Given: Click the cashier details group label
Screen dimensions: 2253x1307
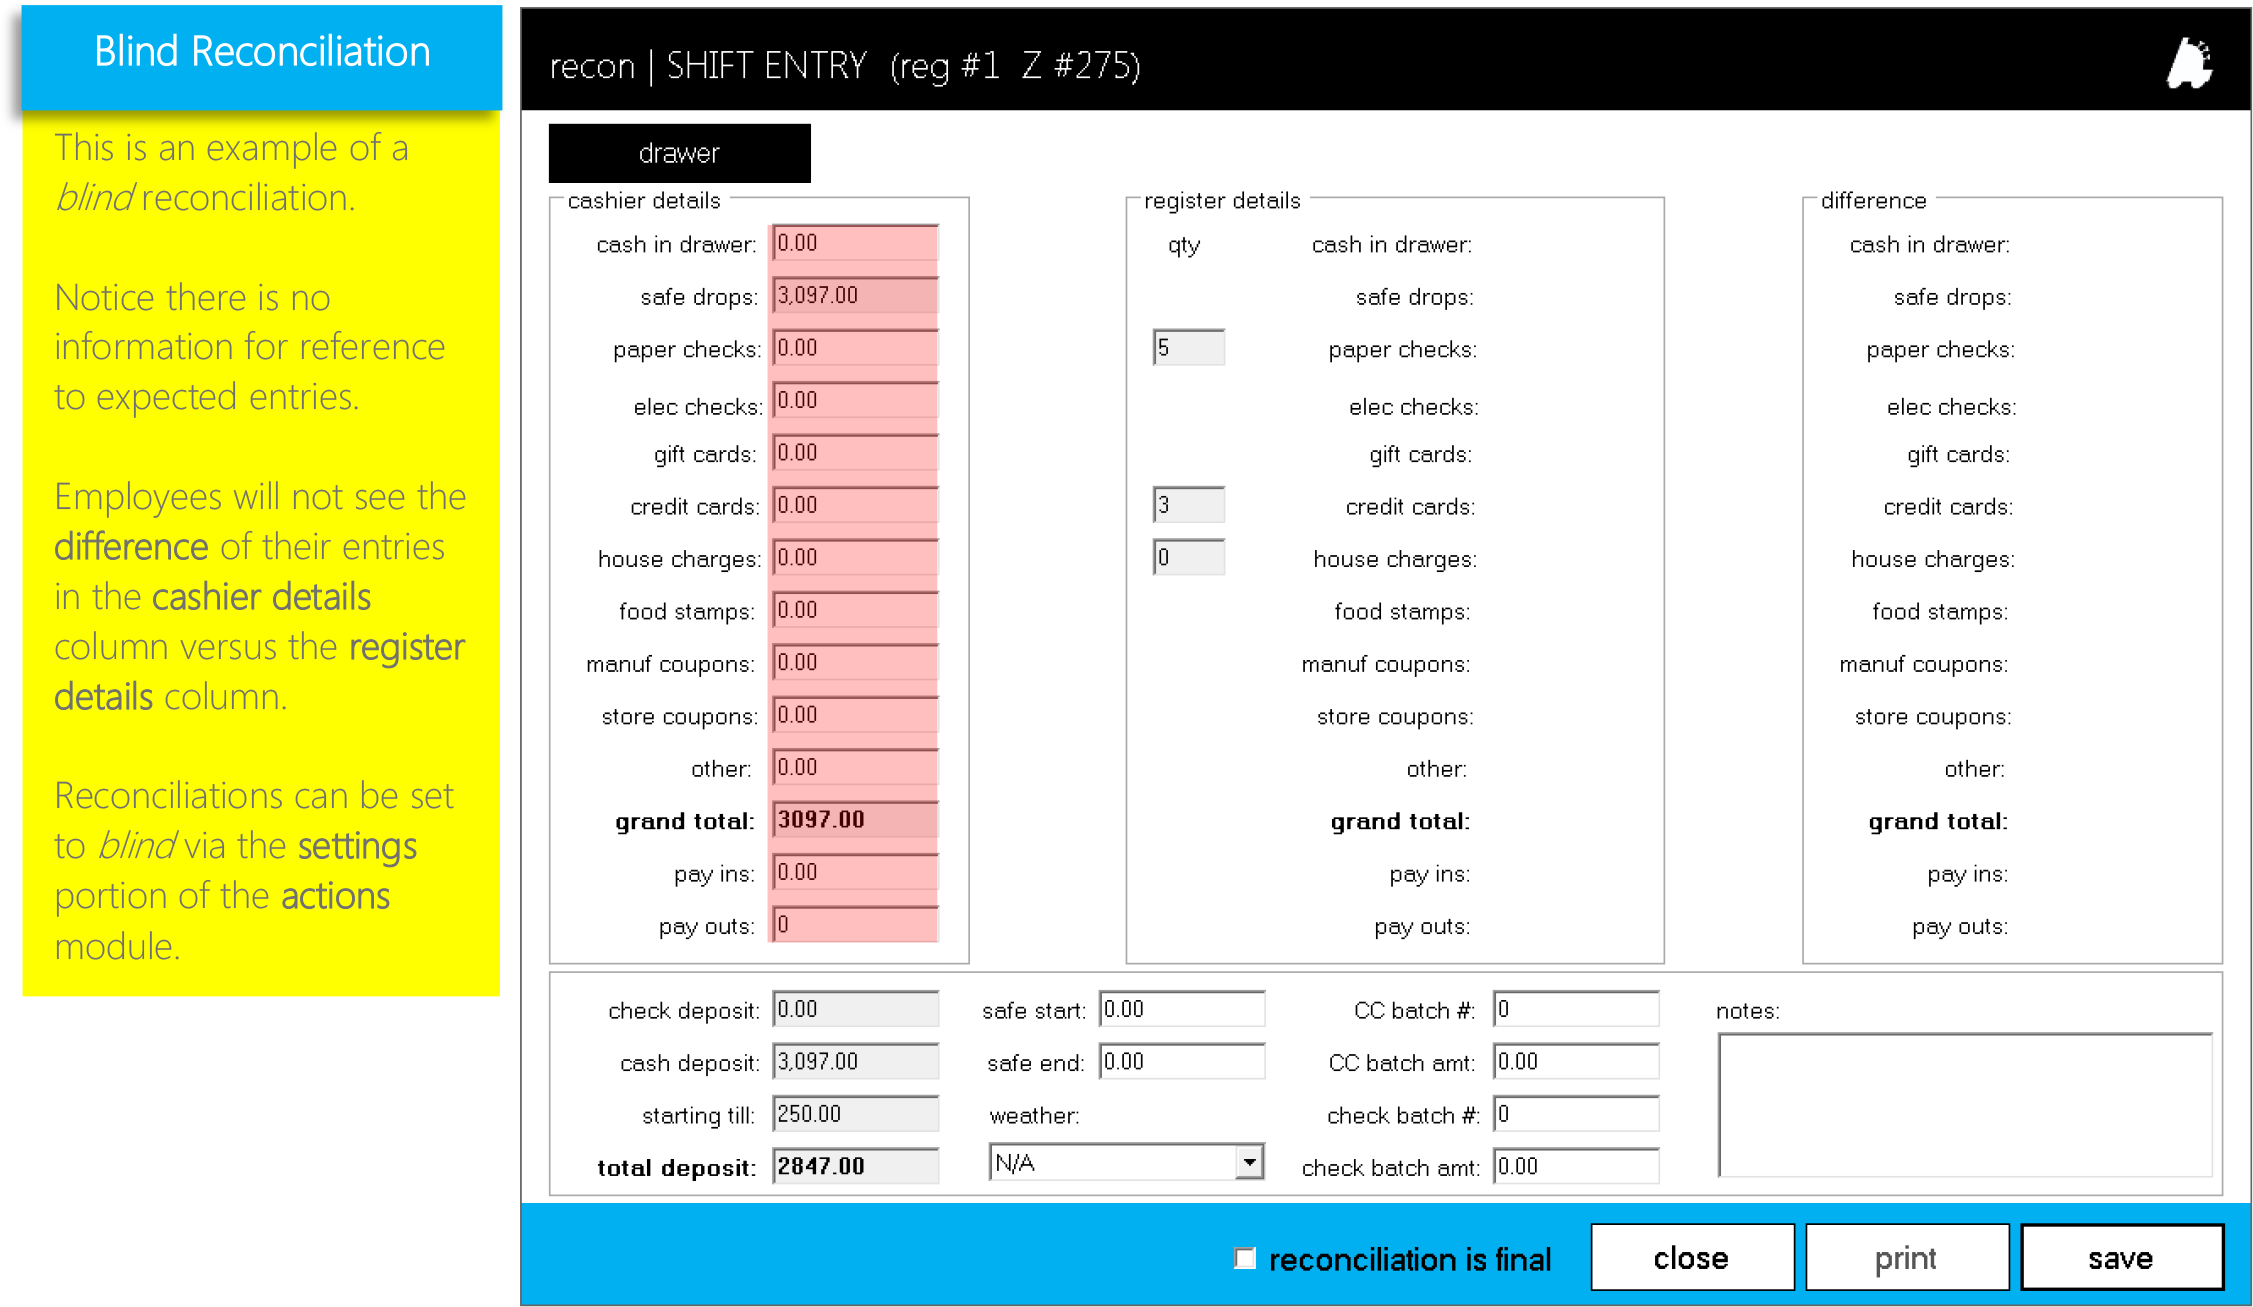Looking at the screenshot, I should click(644, 200).
